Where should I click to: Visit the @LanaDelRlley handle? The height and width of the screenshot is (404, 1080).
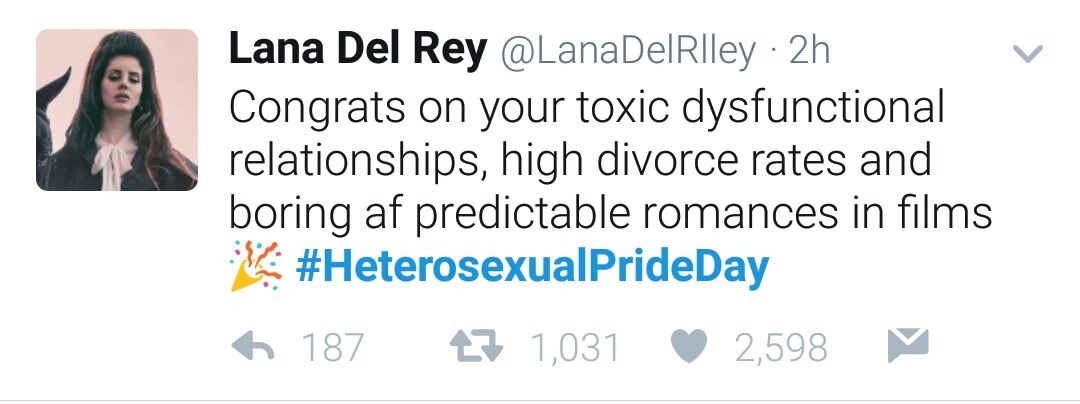tap(627, 52)
